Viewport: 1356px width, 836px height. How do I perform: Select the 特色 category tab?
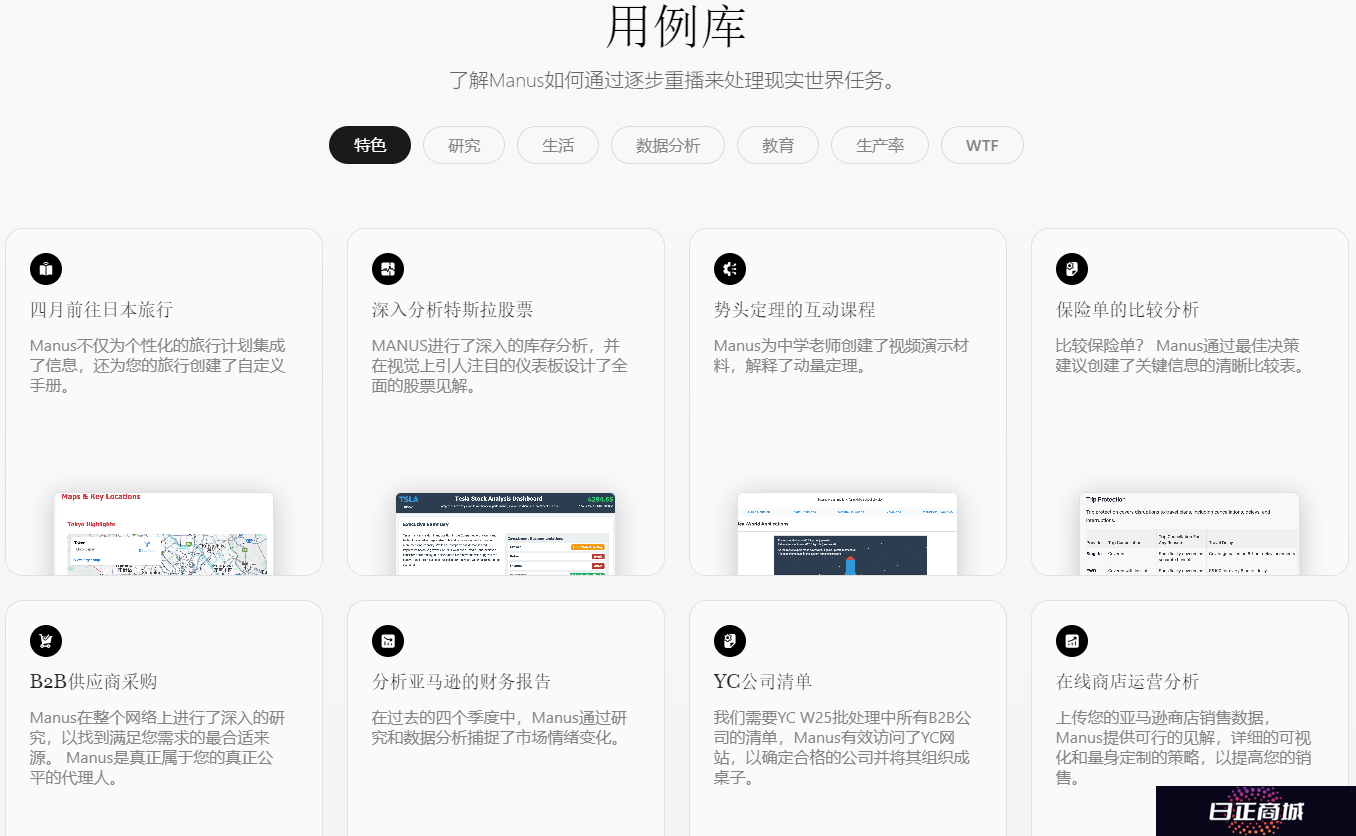pos(370,145)
